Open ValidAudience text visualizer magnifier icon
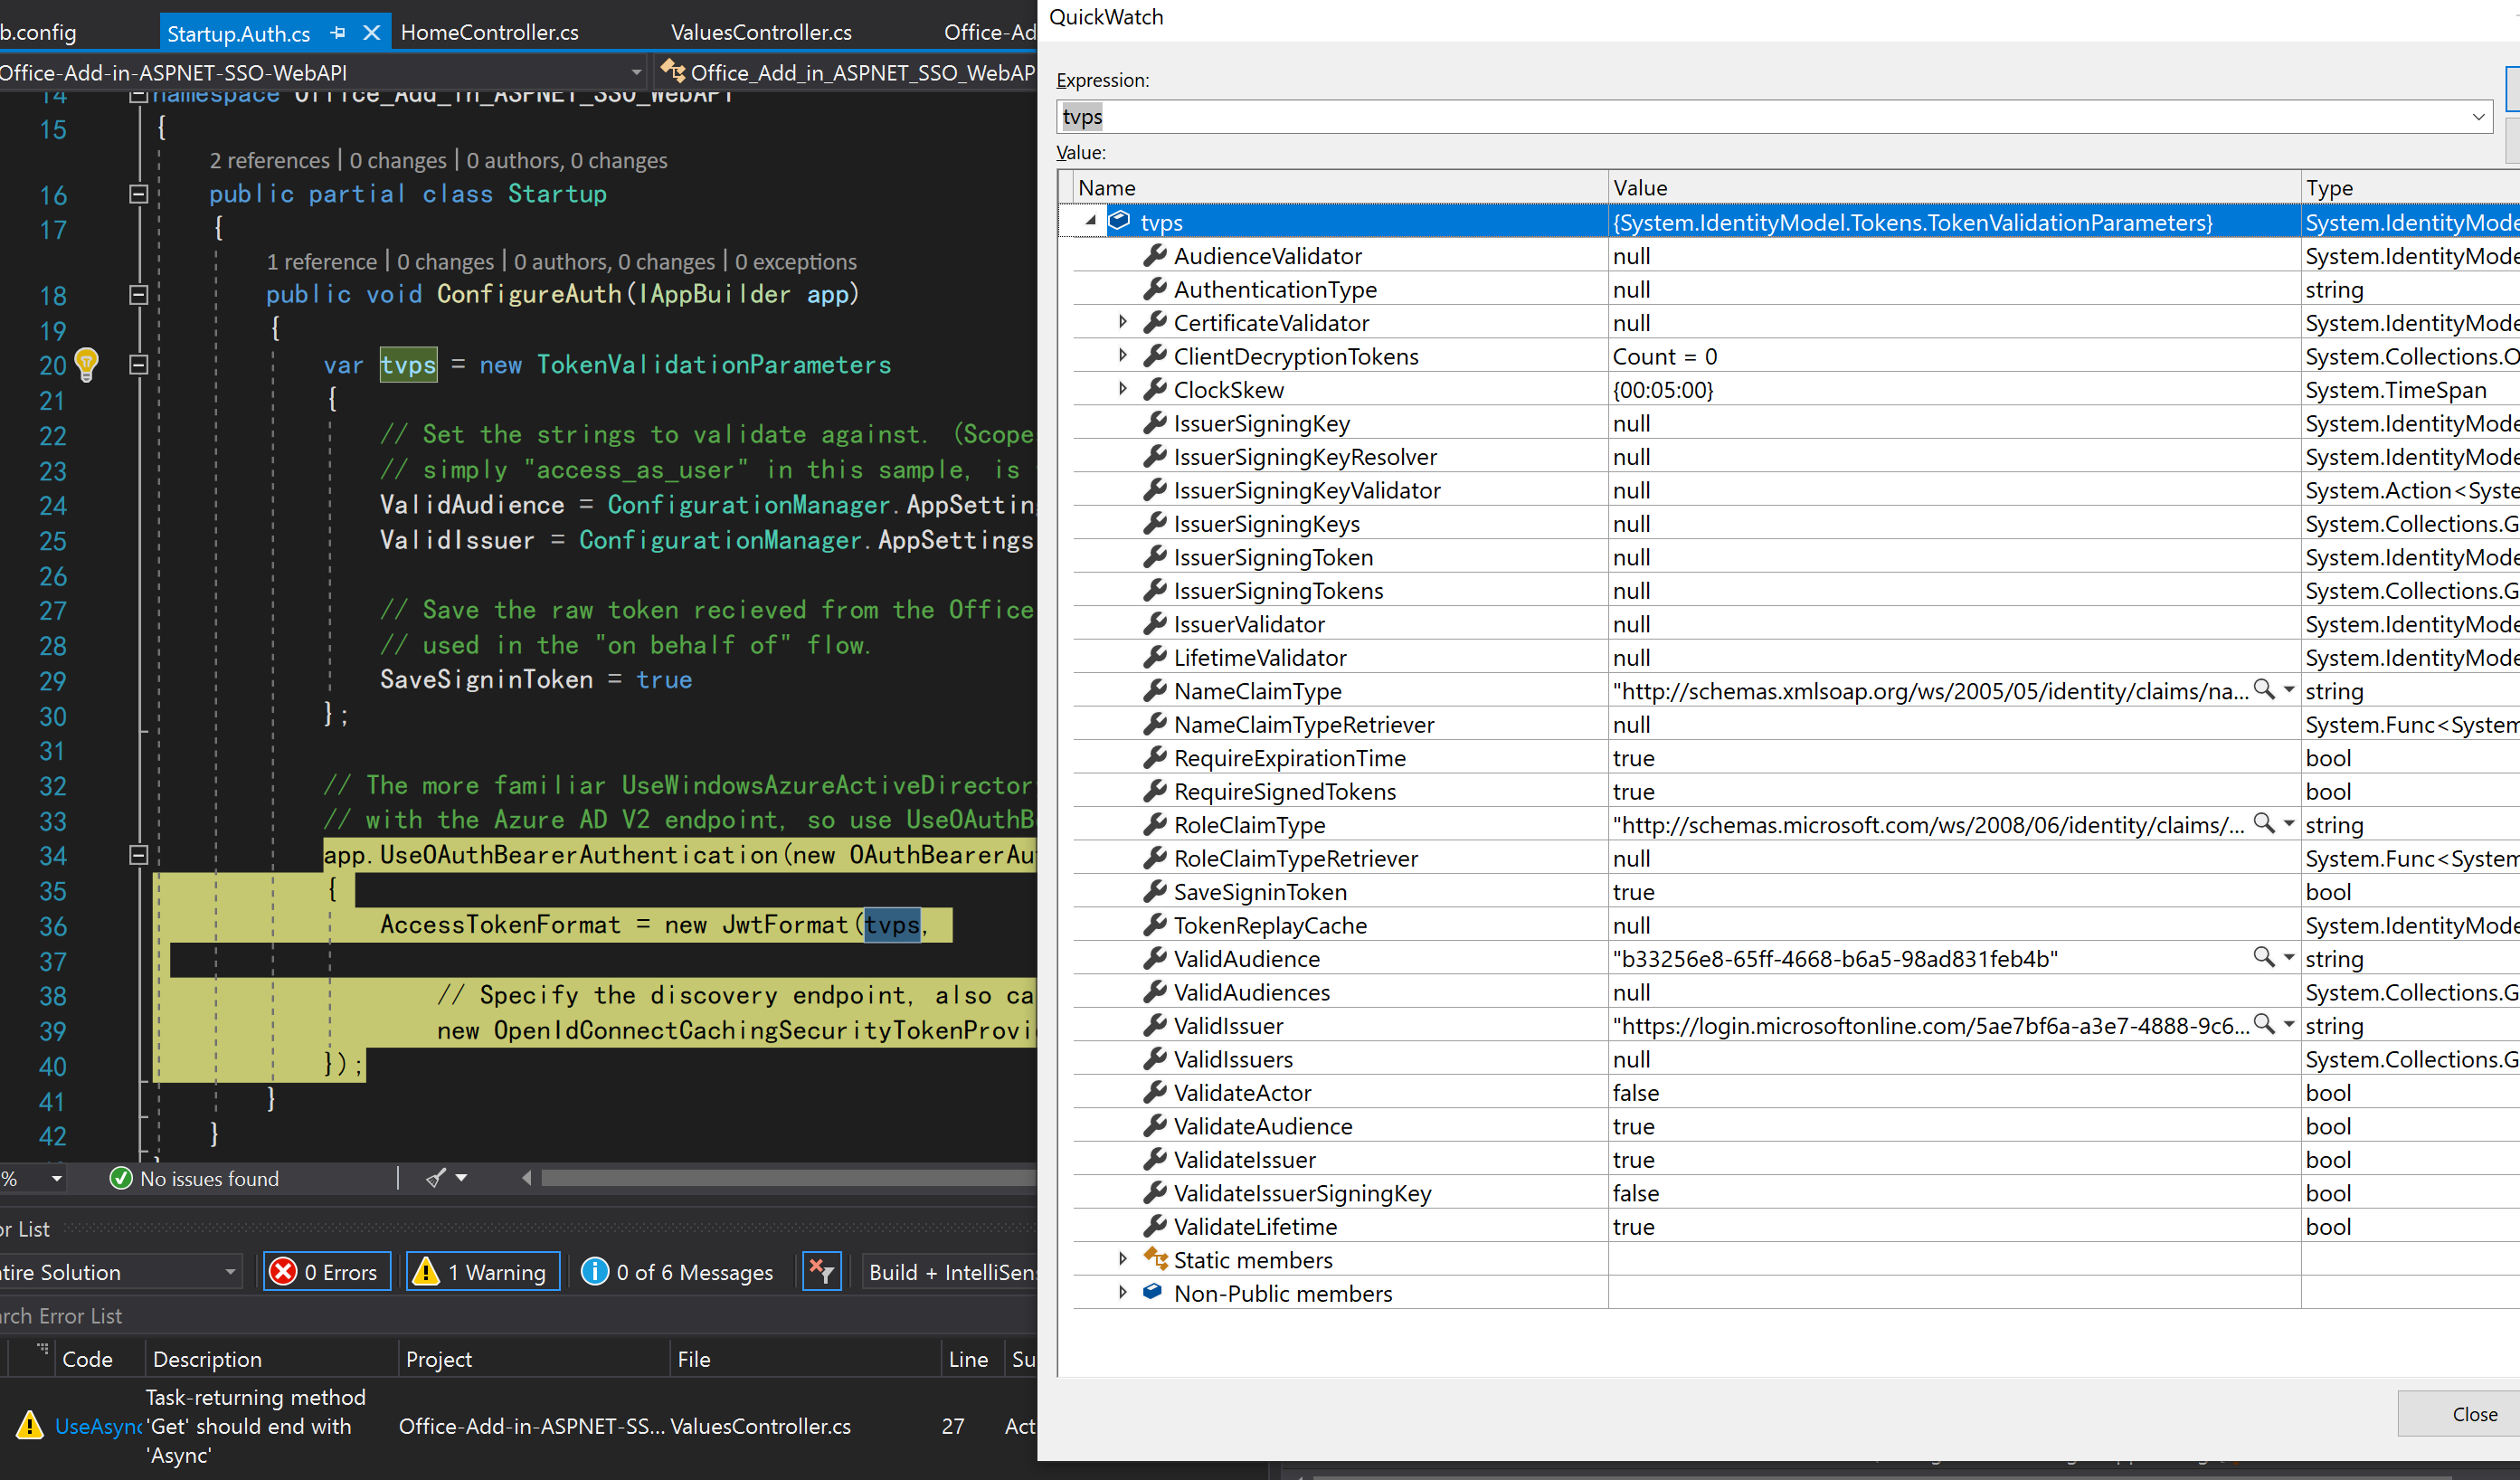 tap(2263, 957)
